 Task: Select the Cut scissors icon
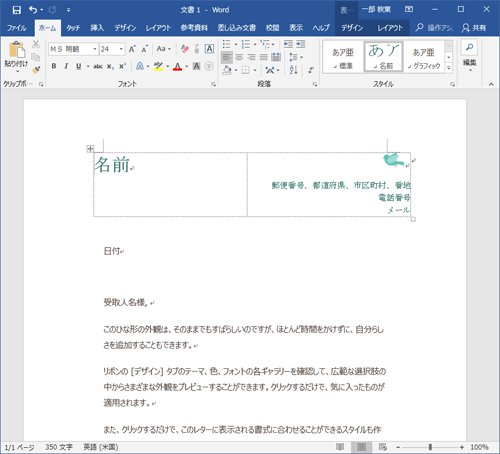(x=36, y=44)
